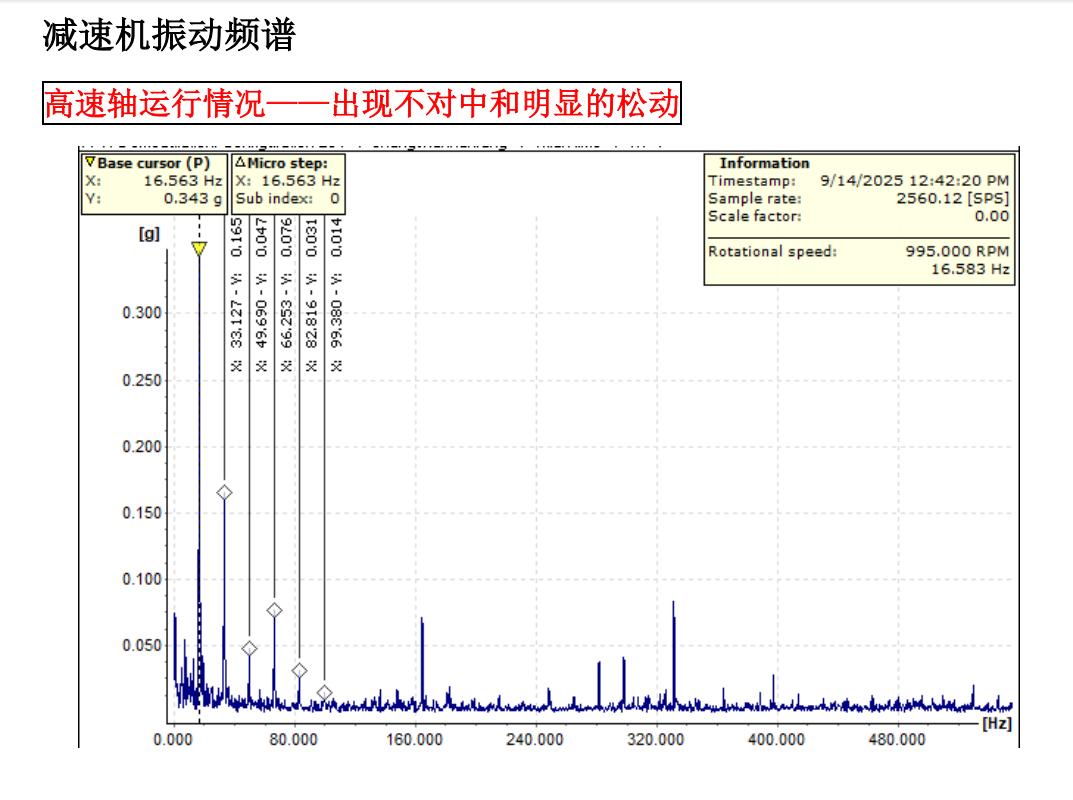Select the diamond marker at 33.127 Hz harmonic
The height and width of the screenshot is (800, 1073).
[x=224, y=492]
